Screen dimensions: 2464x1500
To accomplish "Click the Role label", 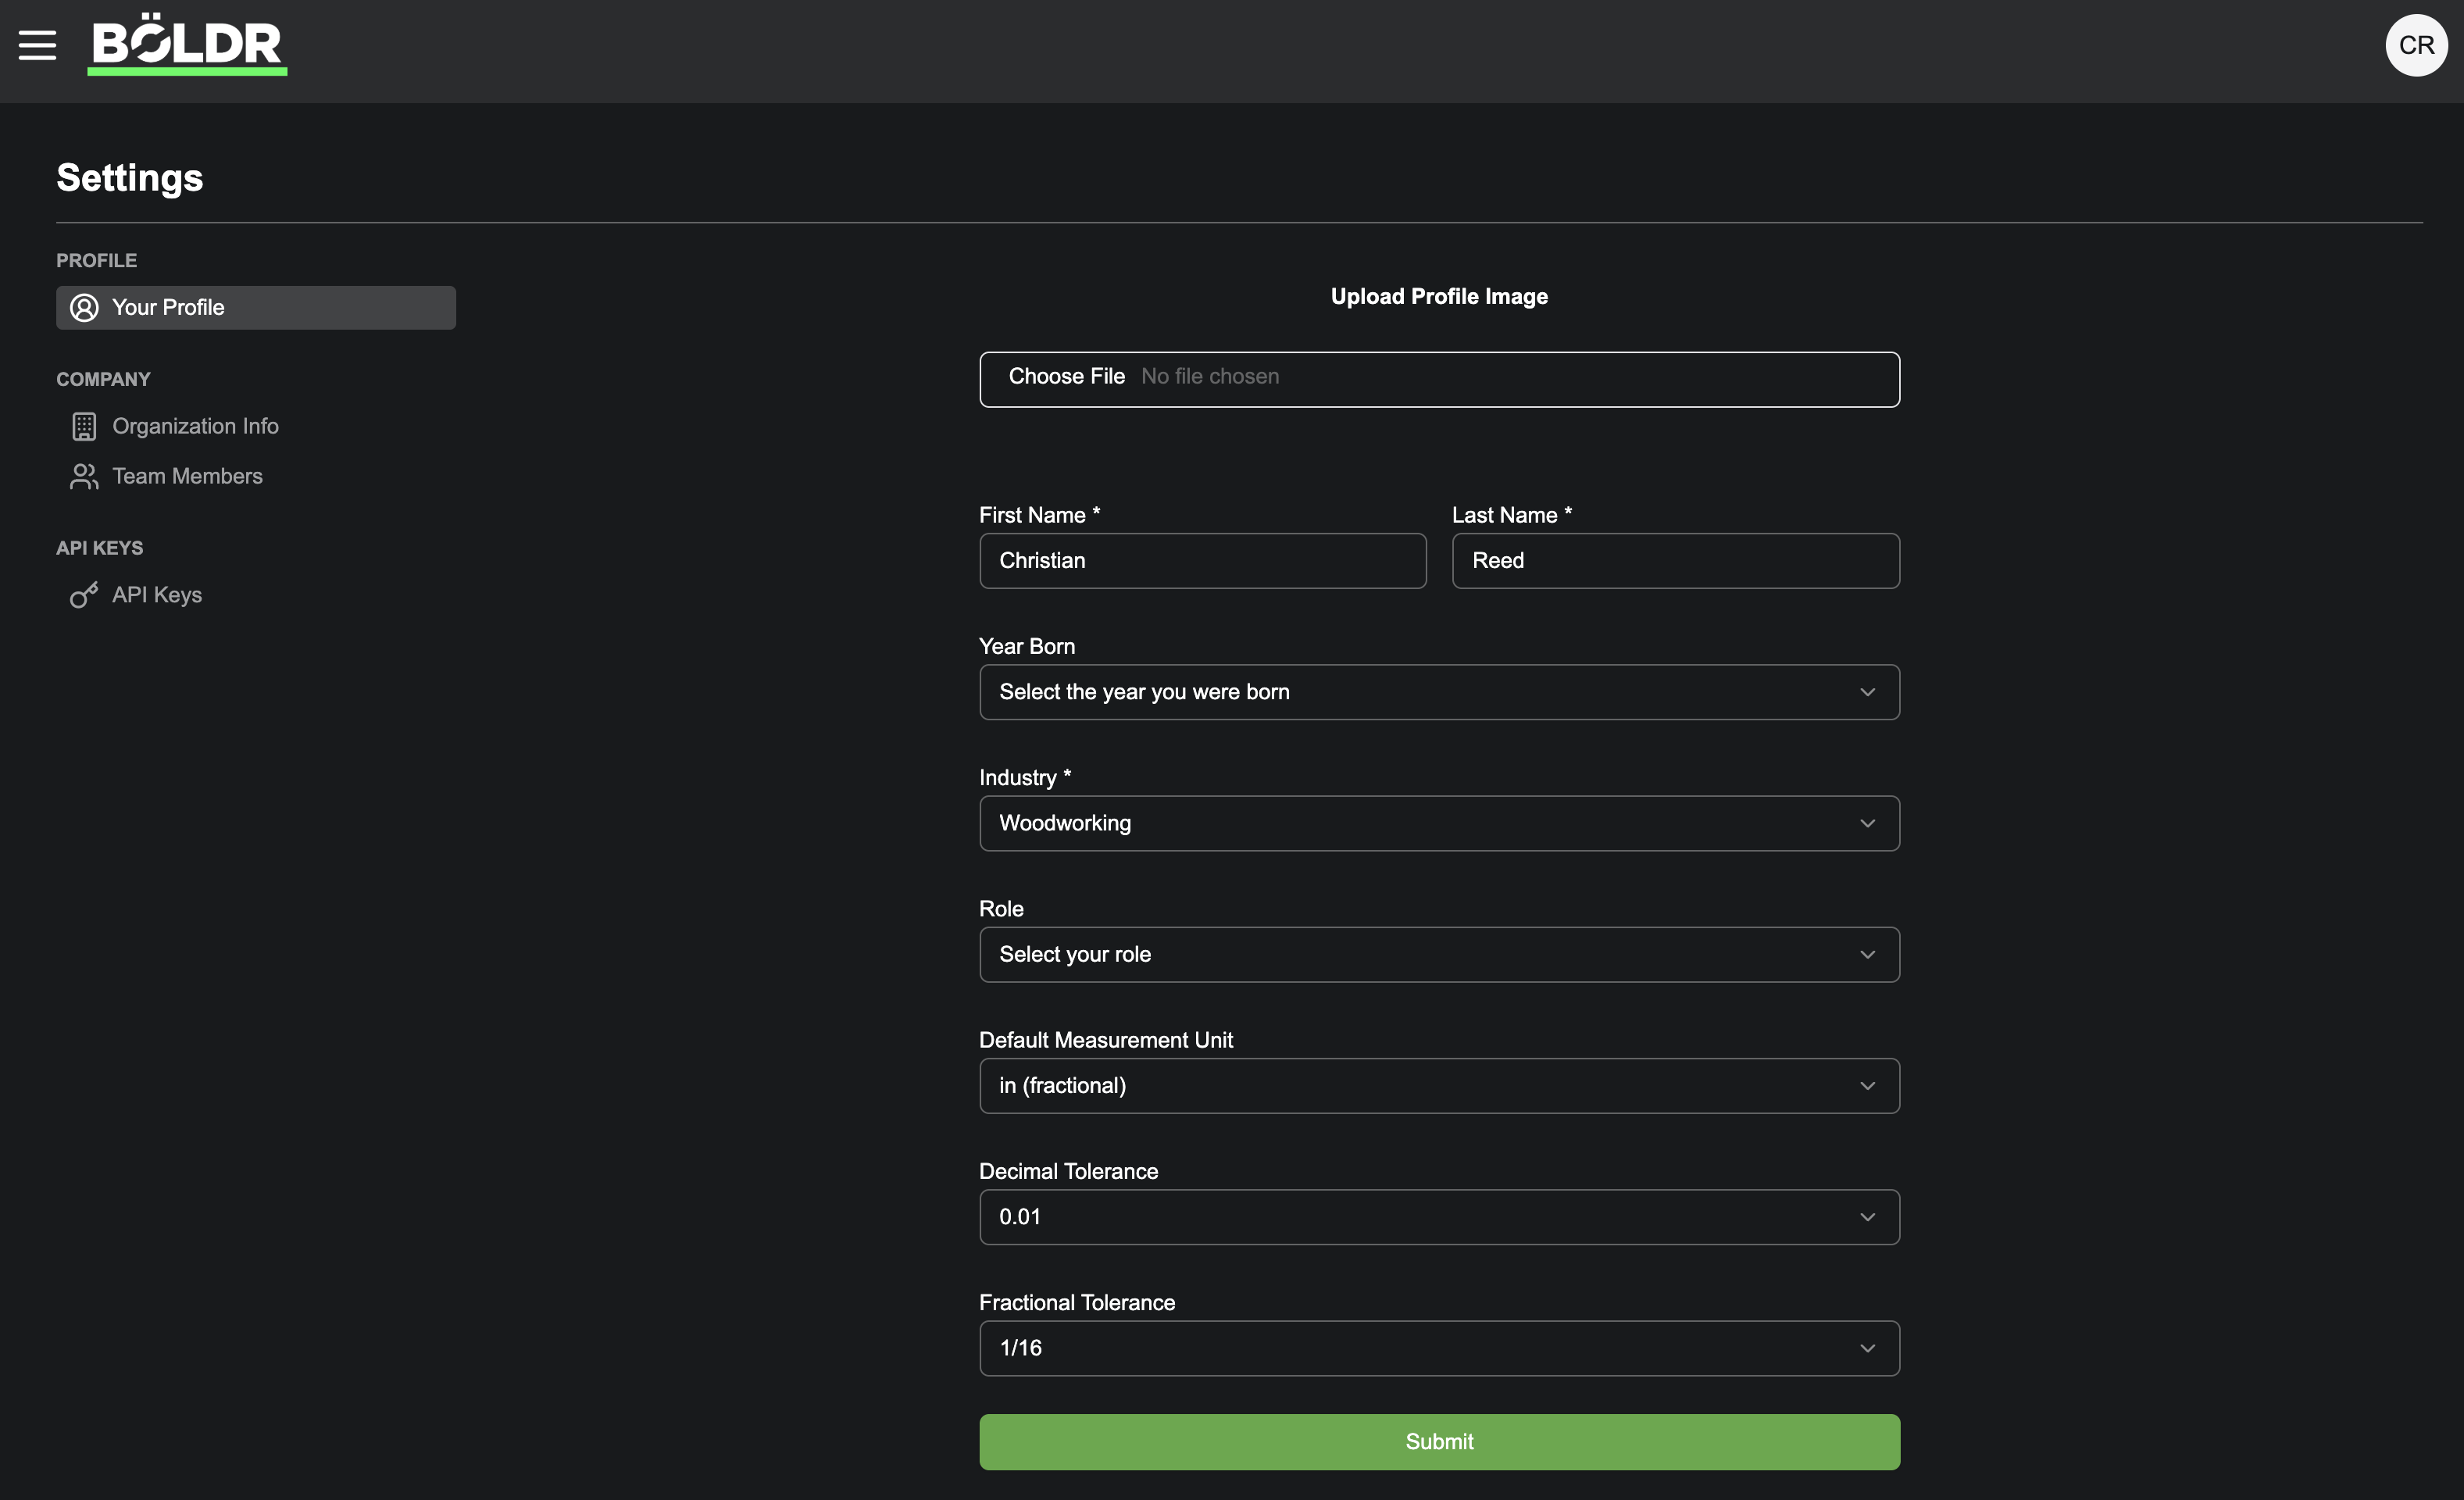I will [1001, 909].
